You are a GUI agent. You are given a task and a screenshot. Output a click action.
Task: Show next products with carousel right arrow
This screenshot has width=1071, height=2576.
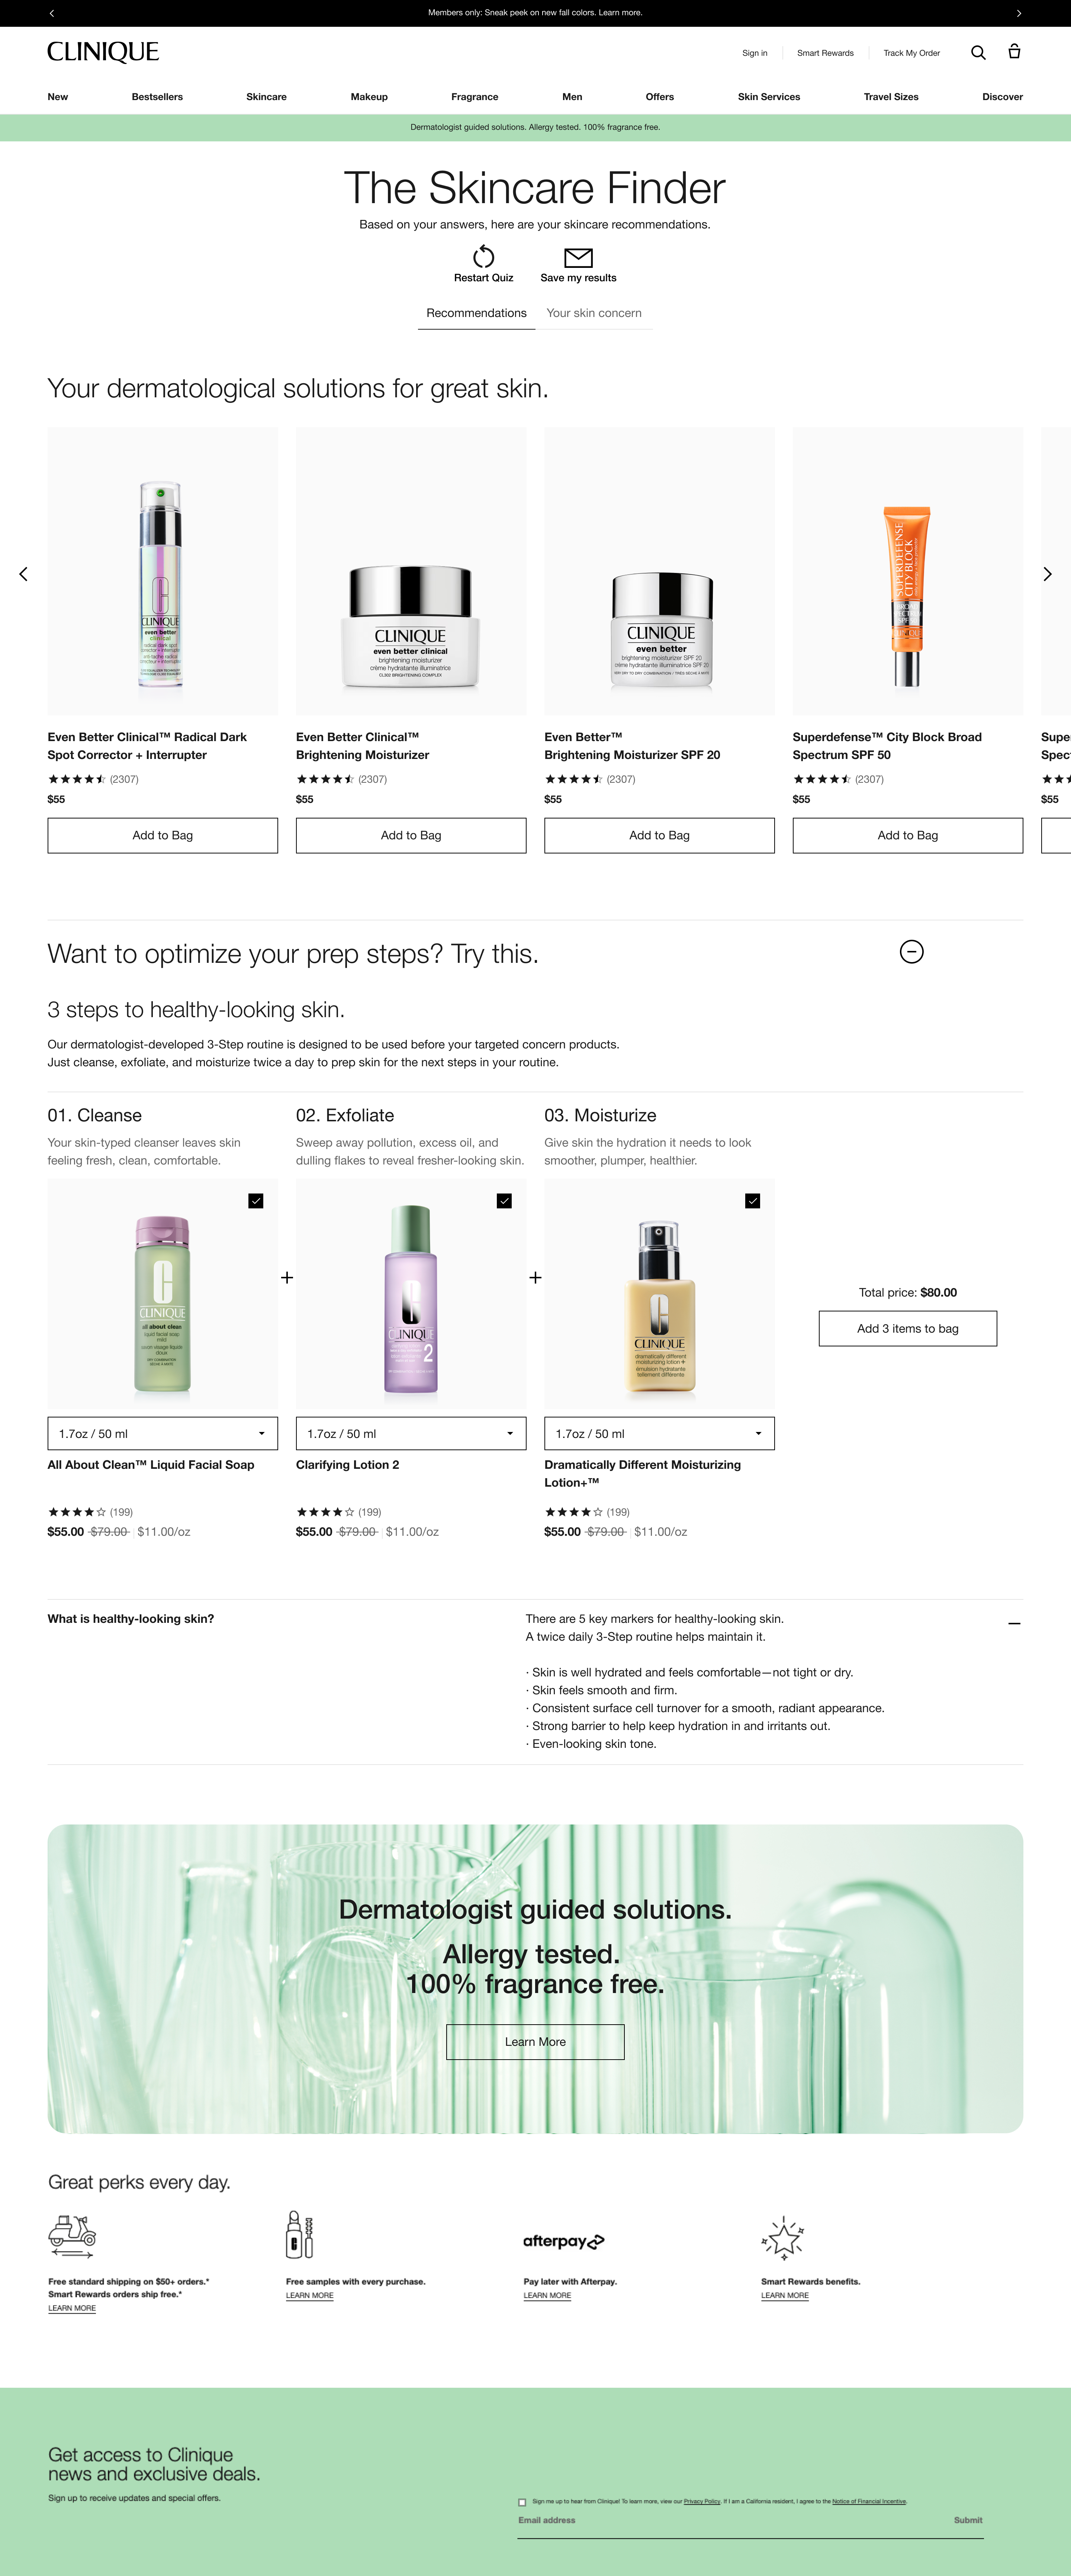tap(1047, 574)
